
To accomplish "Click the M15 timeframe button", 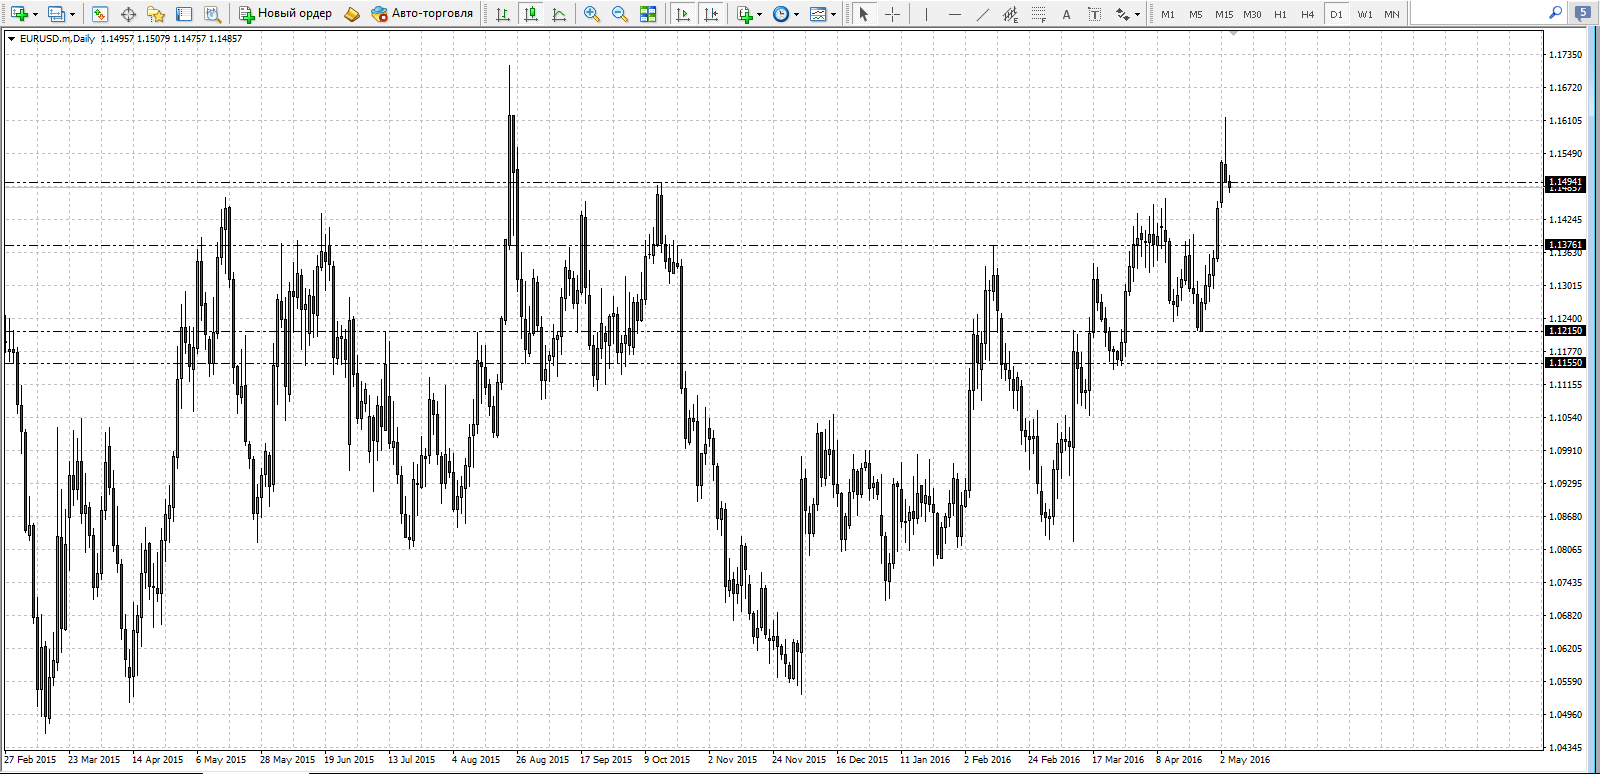I will coord(1224,14).
